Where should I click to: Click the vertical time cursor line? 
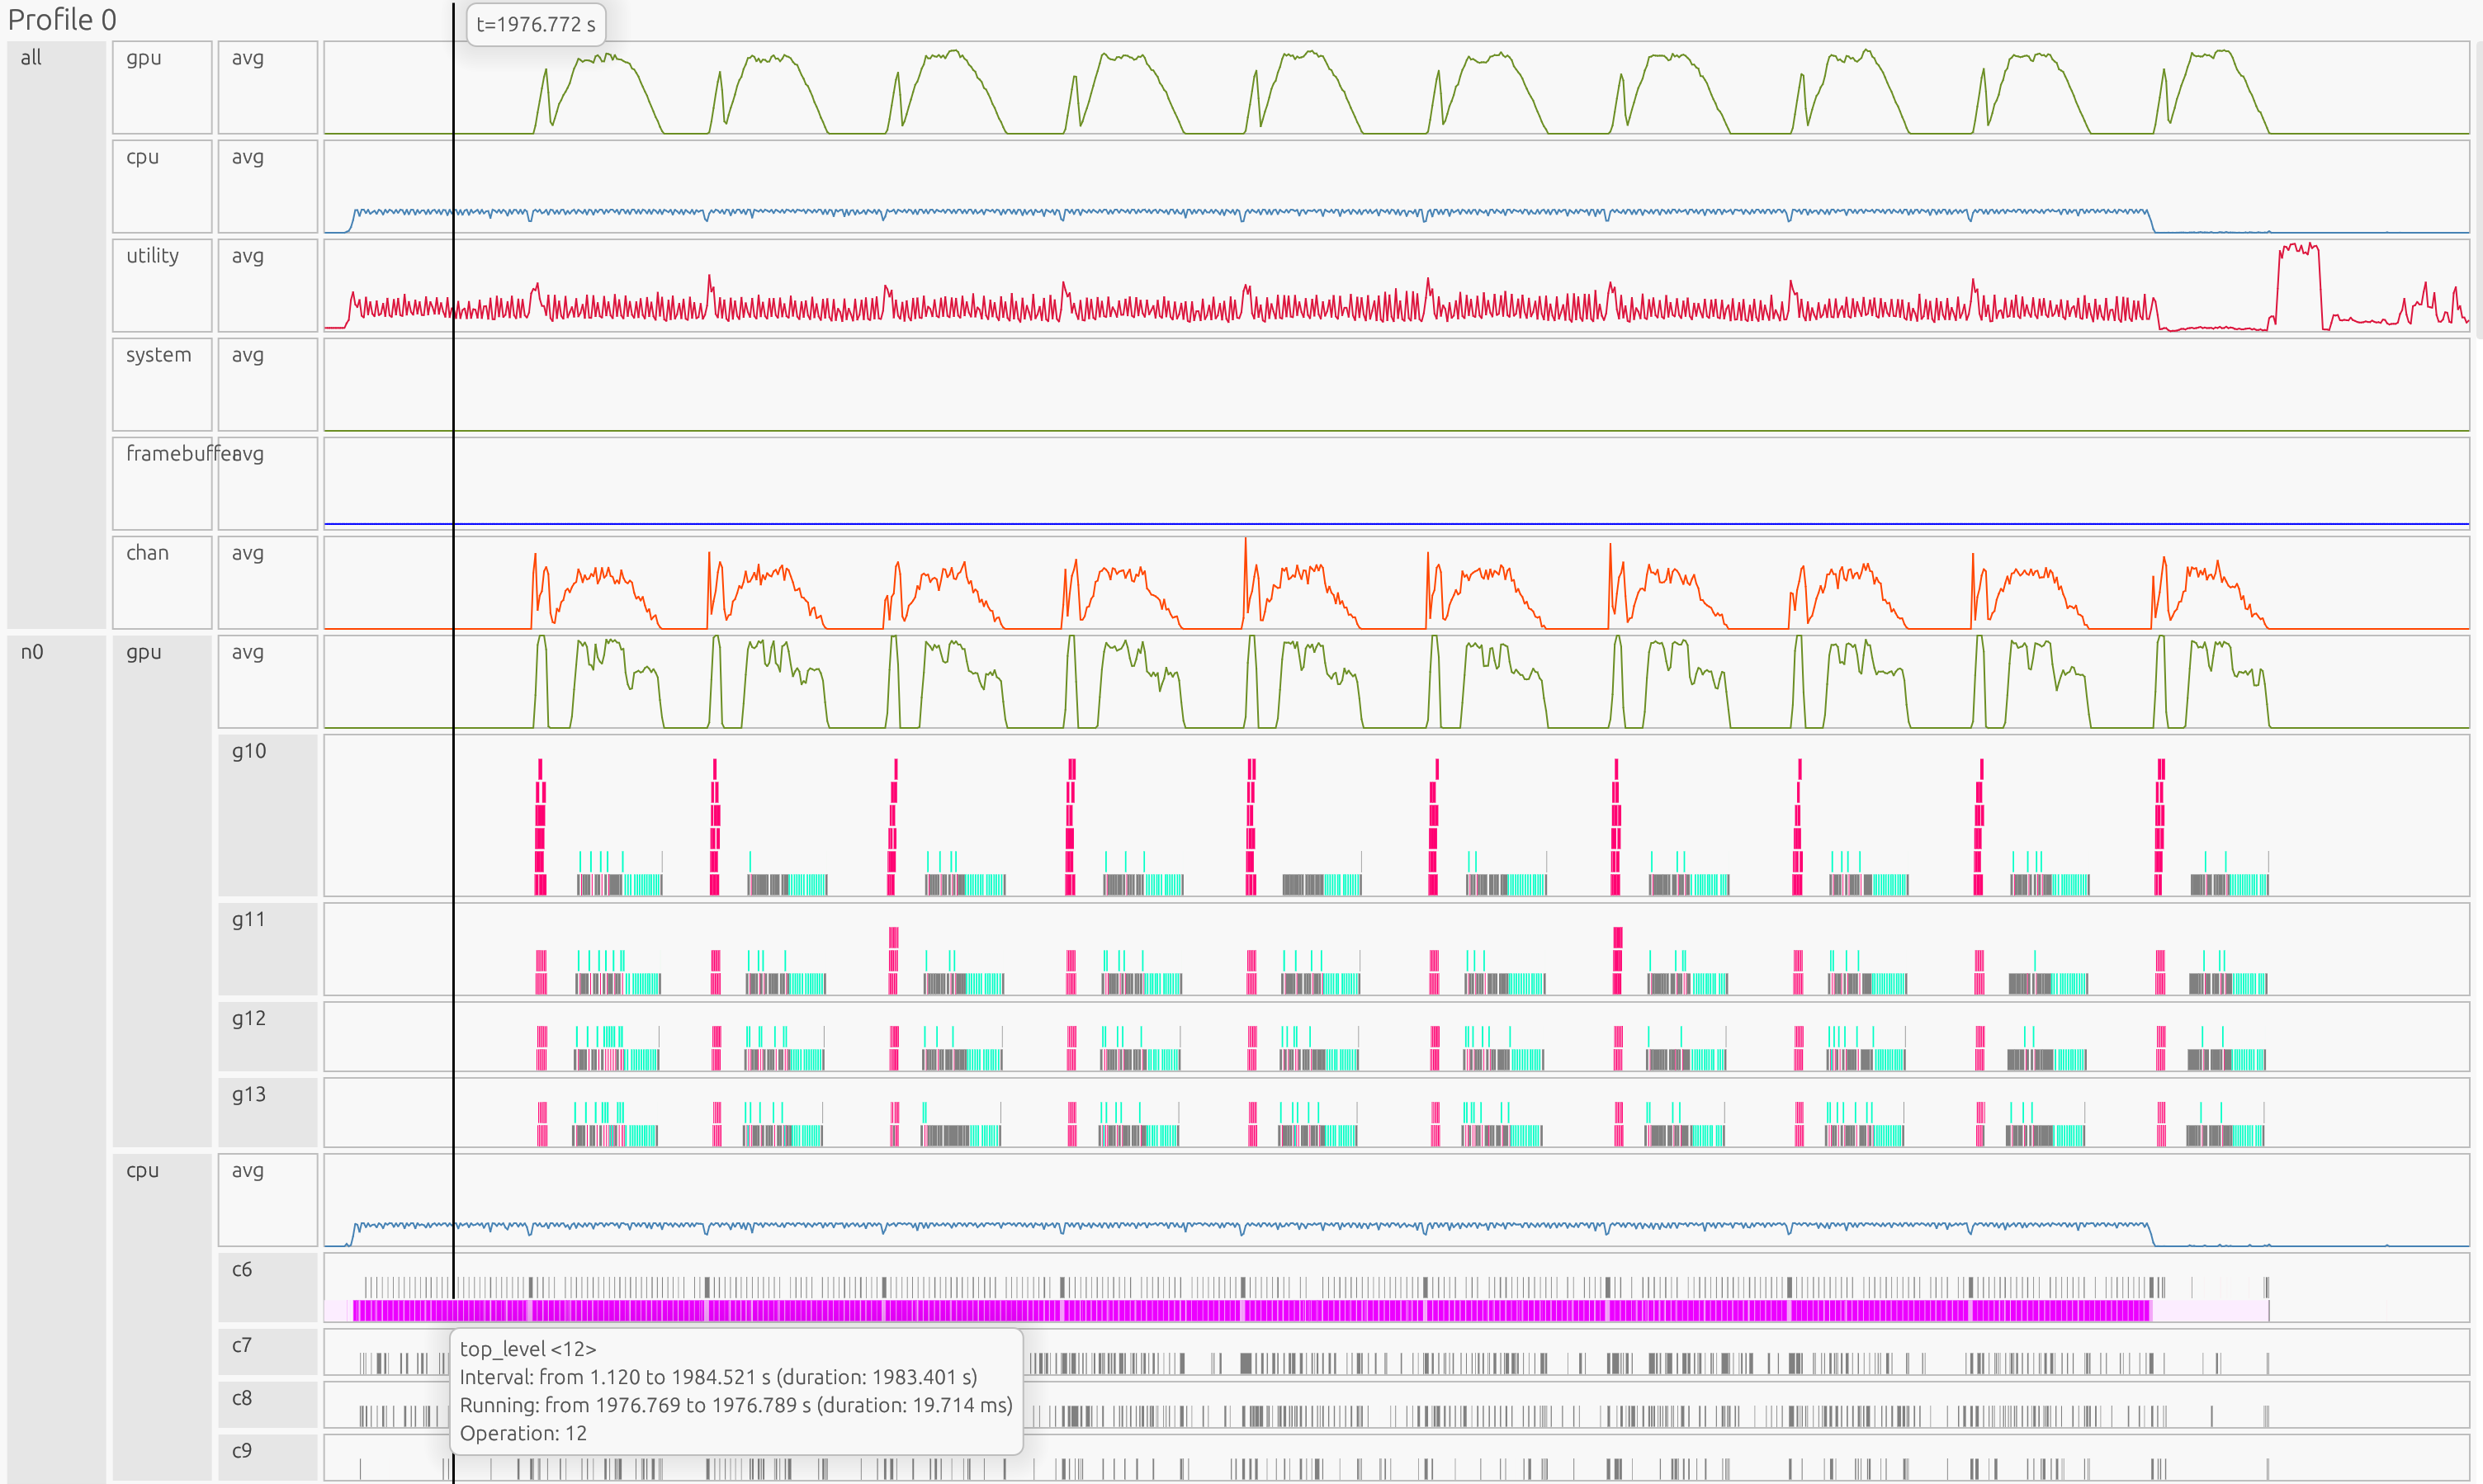click(x=456, y=700)
